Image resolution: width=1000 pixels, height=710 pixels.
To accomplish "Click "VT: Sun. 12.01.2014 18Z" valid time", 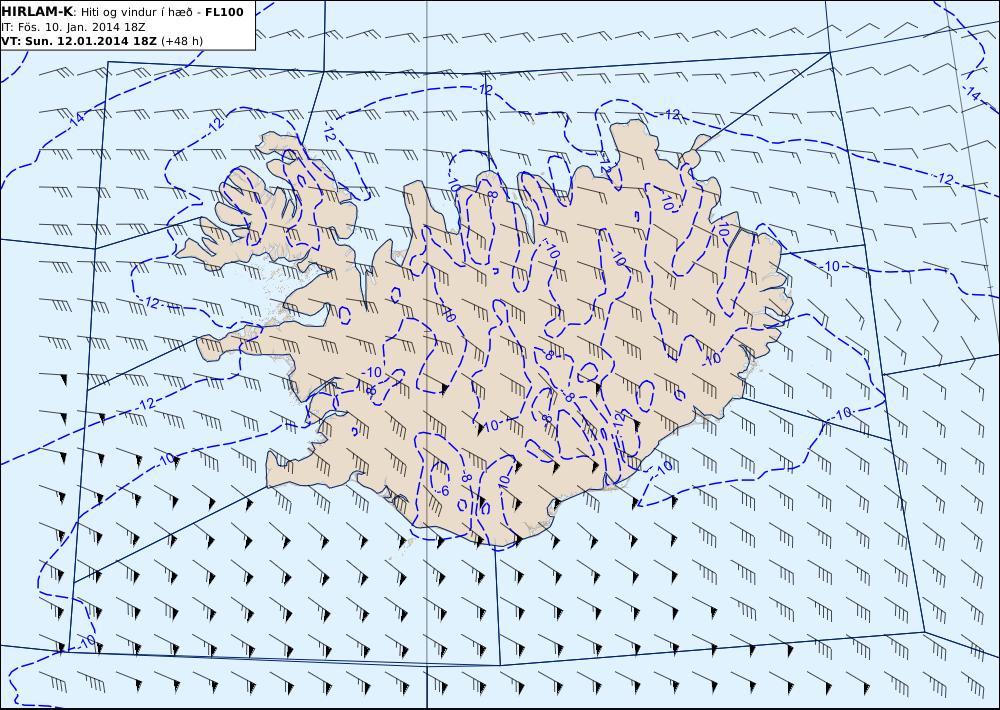I will pyautogui.click(x=79, y=41).
